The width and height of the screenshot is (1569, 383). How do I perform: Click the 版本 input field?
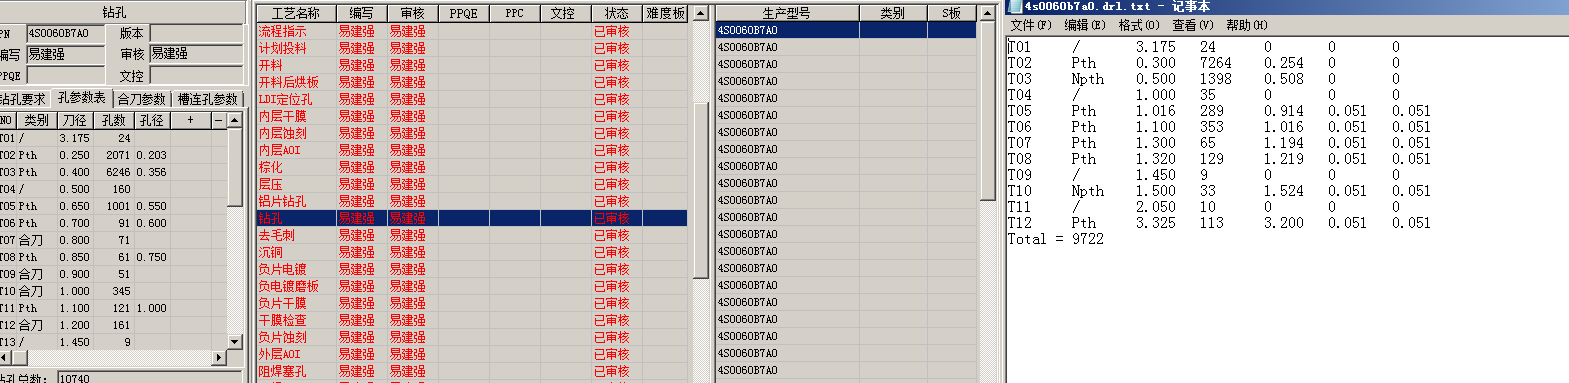(196, 33)
